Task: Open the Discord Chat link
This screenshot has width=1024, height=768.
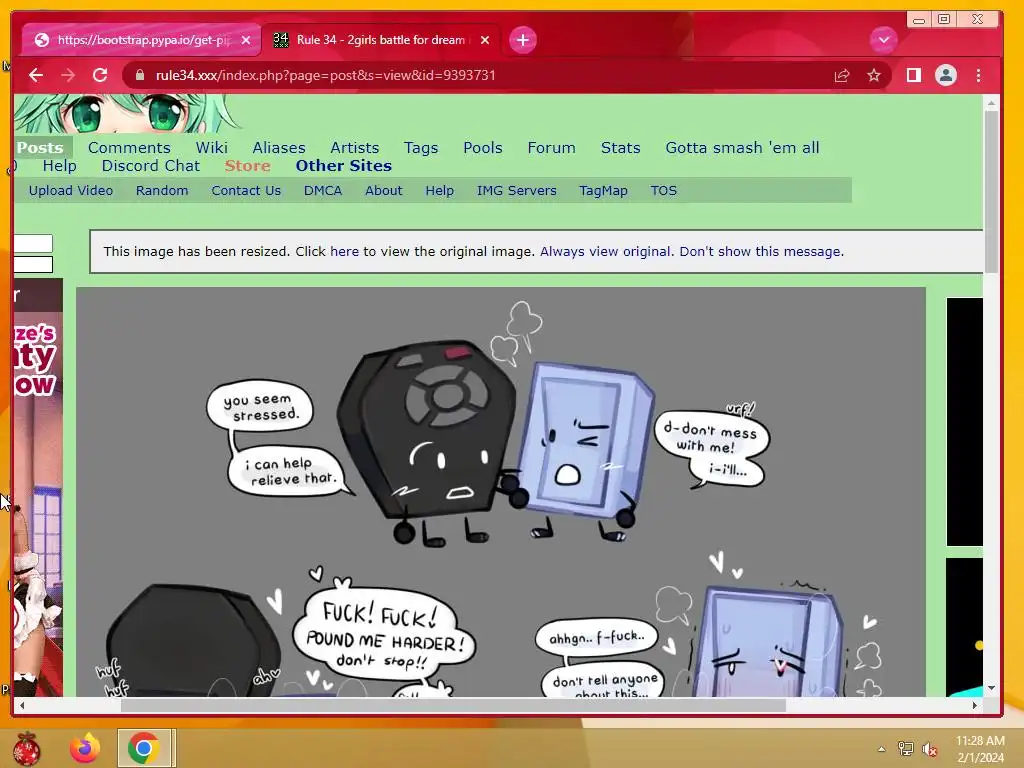Action: click(151, 166)
